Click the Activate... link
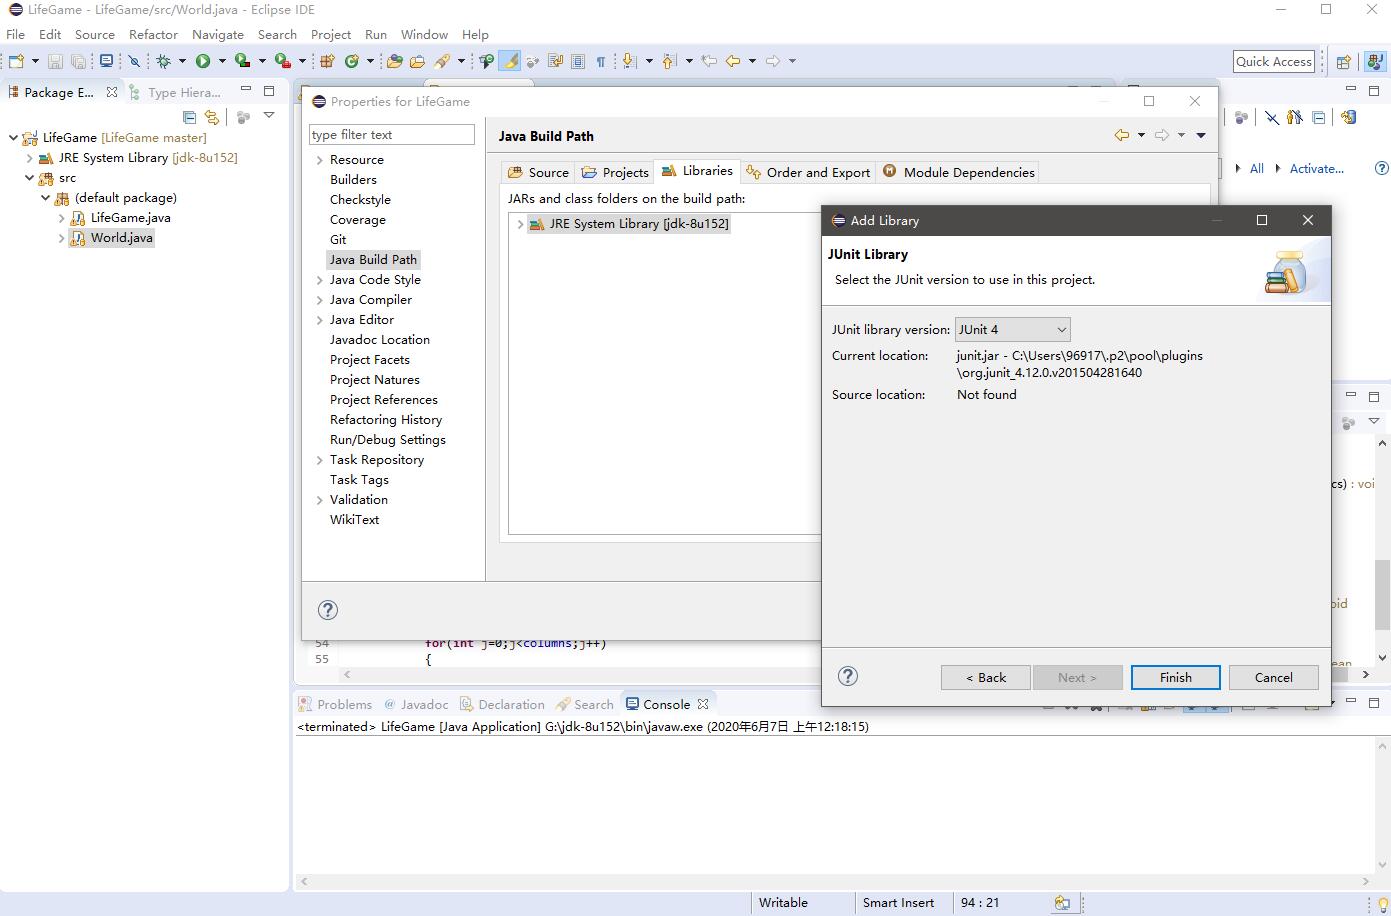 (1317, 168)
